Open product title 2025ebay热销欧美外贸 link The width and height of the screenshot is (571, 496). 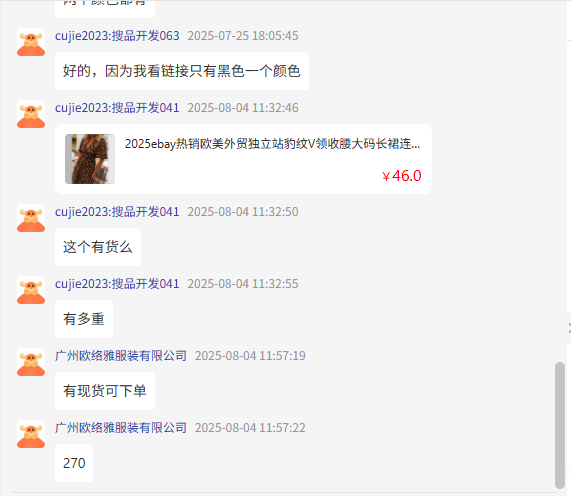(x=272, y=144)
